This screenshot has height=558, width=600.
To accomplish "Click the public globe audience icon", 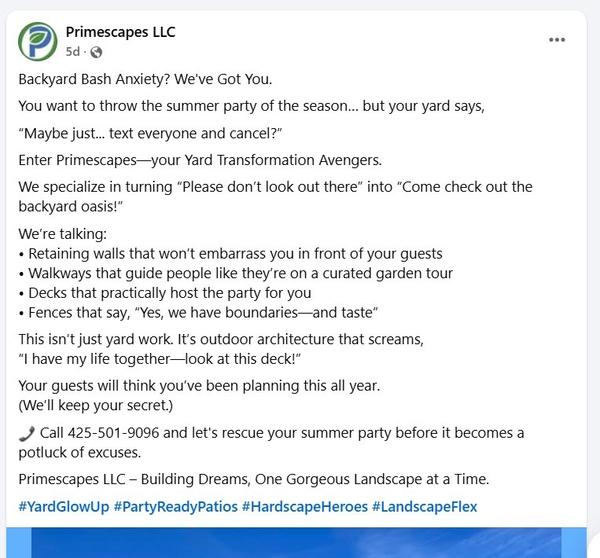I will (x=96, y=52).
